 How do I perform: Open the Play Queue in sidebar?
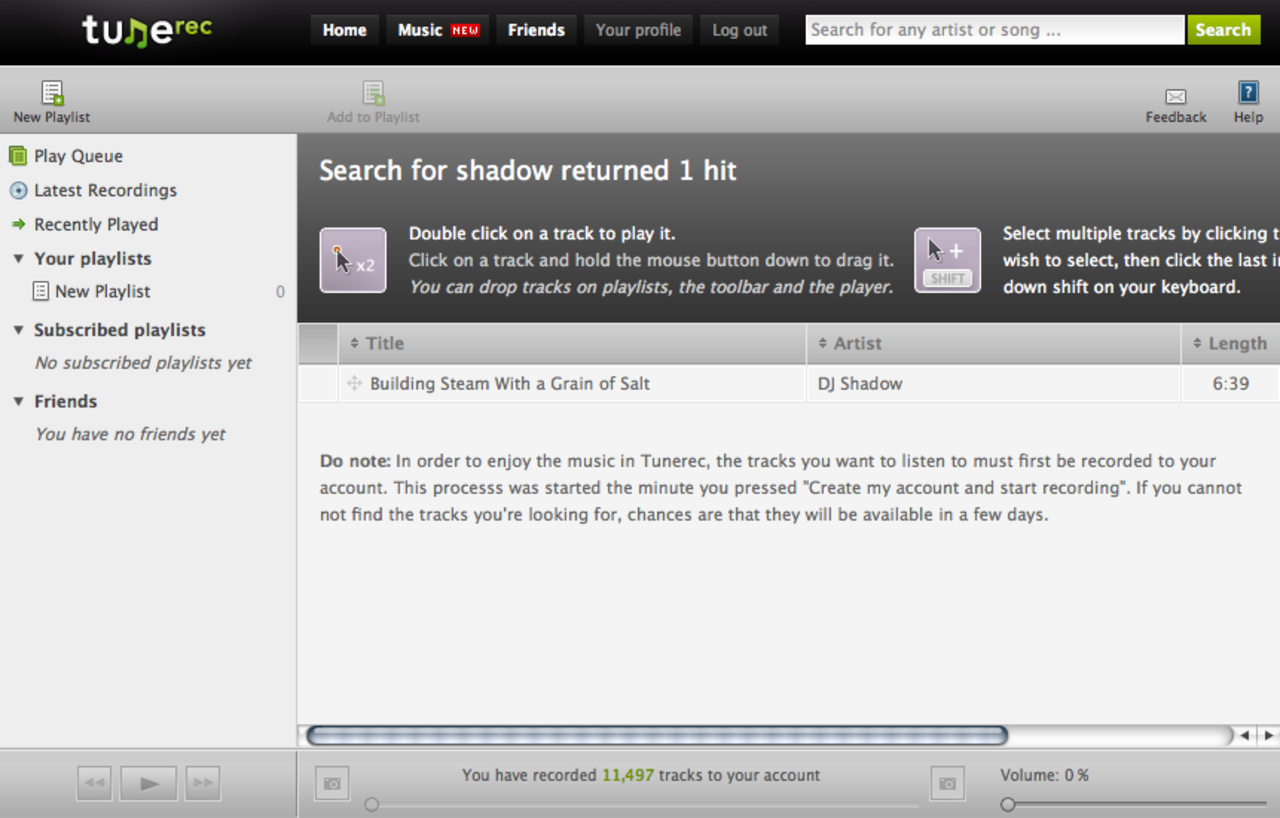coord(77,156)
